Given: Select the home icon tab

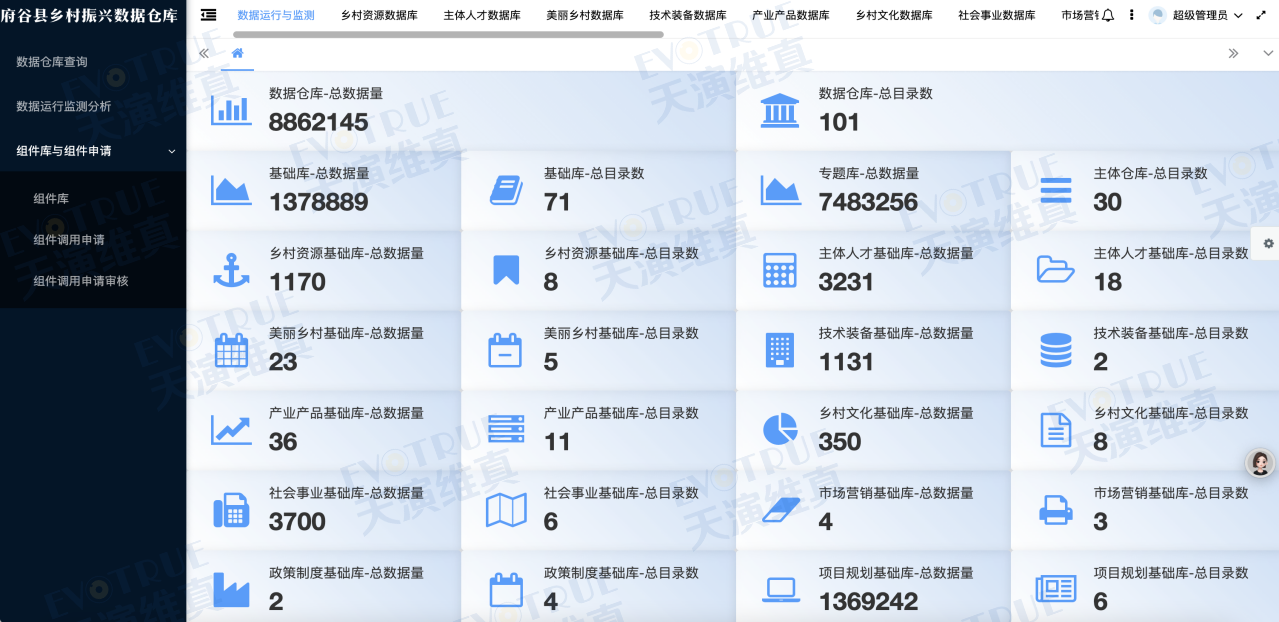Looking at the screenshot, I should coord(236,55).
